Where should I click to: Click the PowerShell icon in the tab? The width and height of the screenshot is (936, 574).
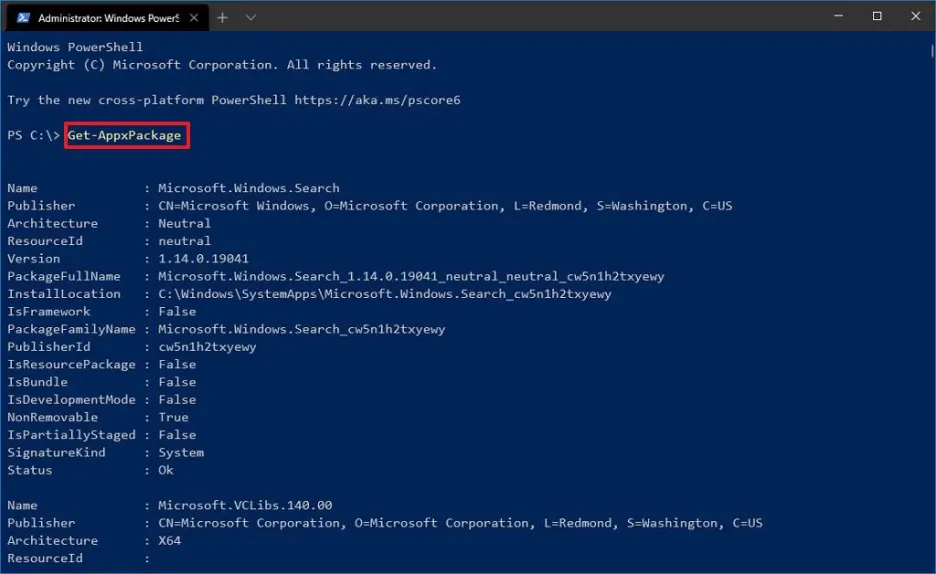[23, 17]
